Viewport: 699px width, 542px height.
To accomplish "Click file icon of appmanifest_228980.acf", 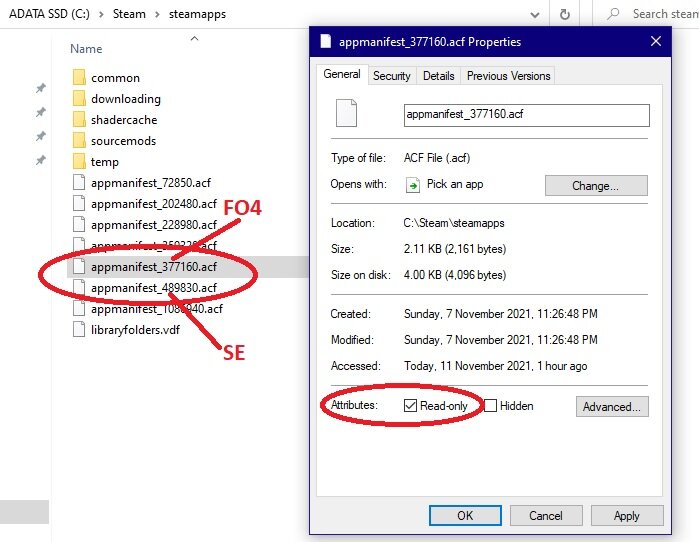I will (x=79, y=224).
